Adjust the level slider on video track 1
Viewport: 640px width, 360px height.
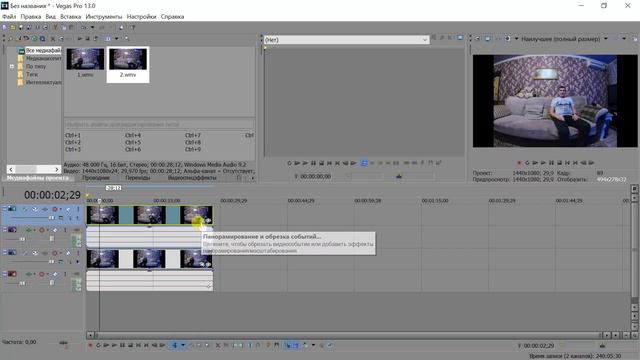[x=51, y=218]
